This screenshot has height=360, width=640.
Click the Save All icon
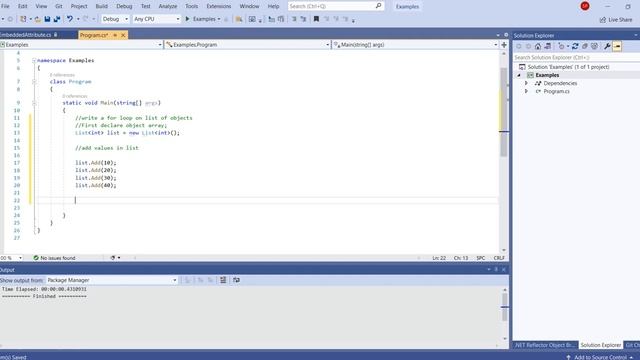[57, 19]
